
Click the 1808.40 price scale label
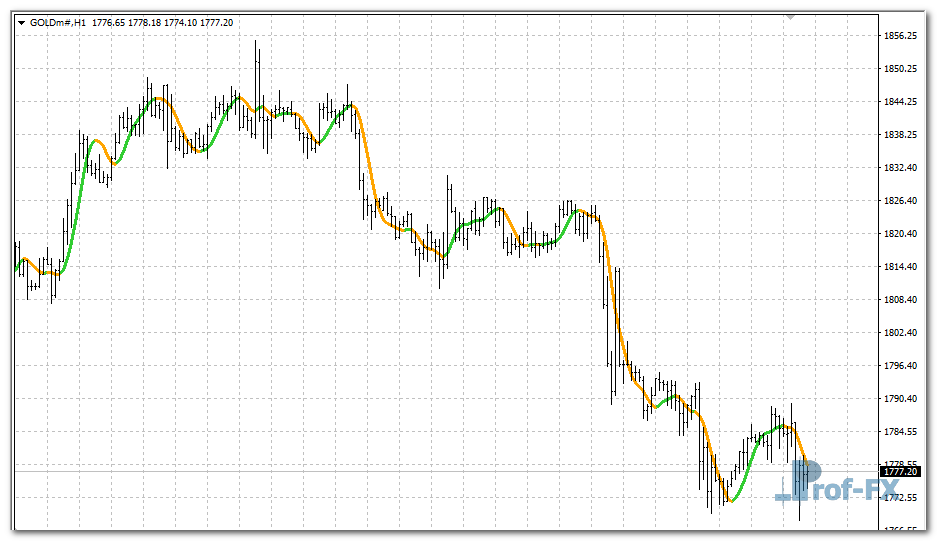[901, 300]
